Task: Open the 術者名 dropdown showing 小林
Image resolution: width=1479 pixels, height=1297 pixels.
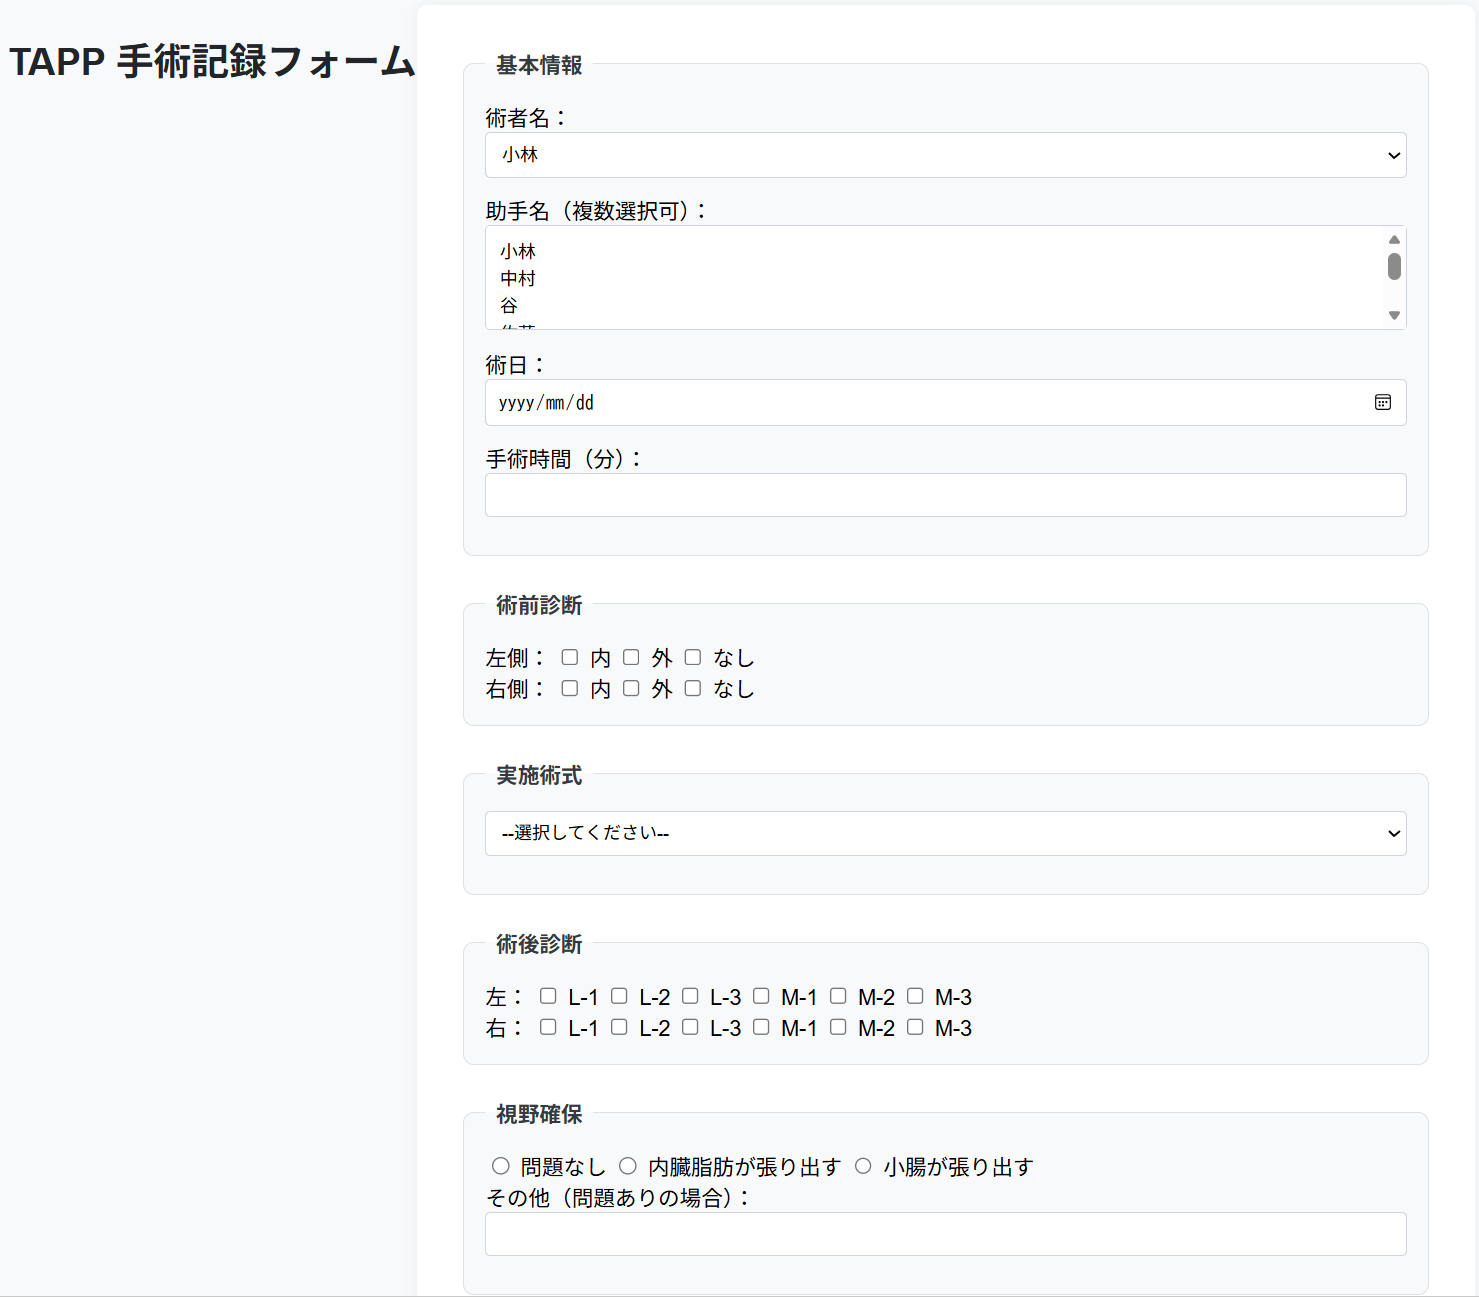Action: point(945,155)
